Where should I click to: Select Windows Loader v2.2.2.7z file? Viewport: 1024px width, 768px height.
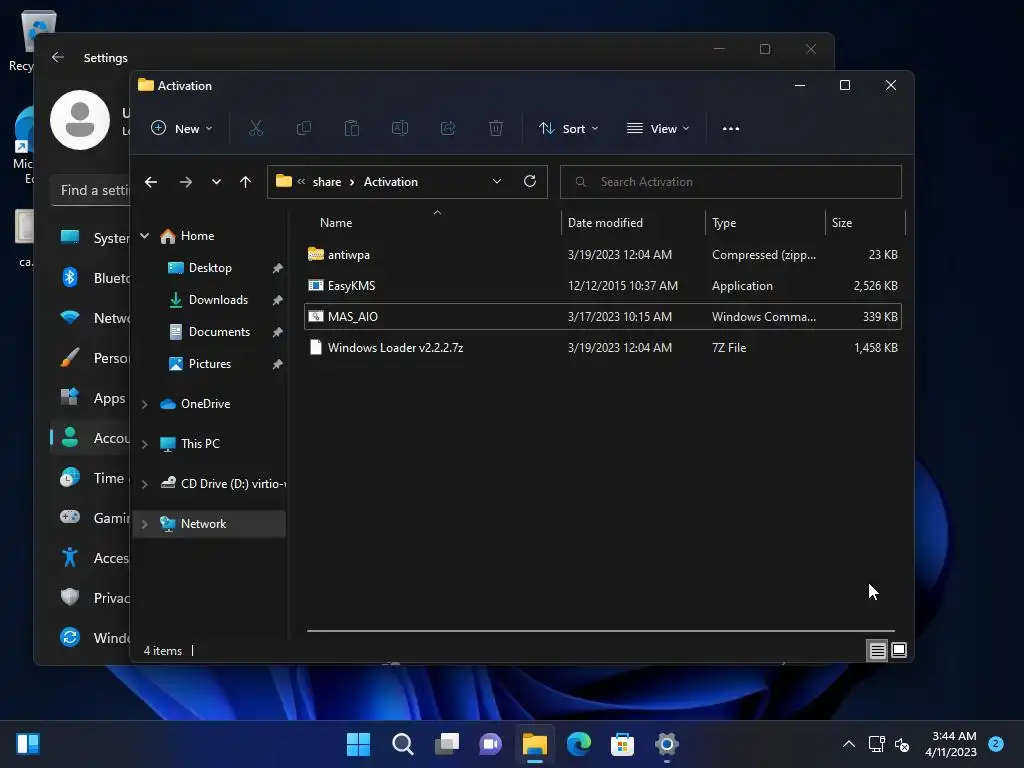tap(603, 347)
